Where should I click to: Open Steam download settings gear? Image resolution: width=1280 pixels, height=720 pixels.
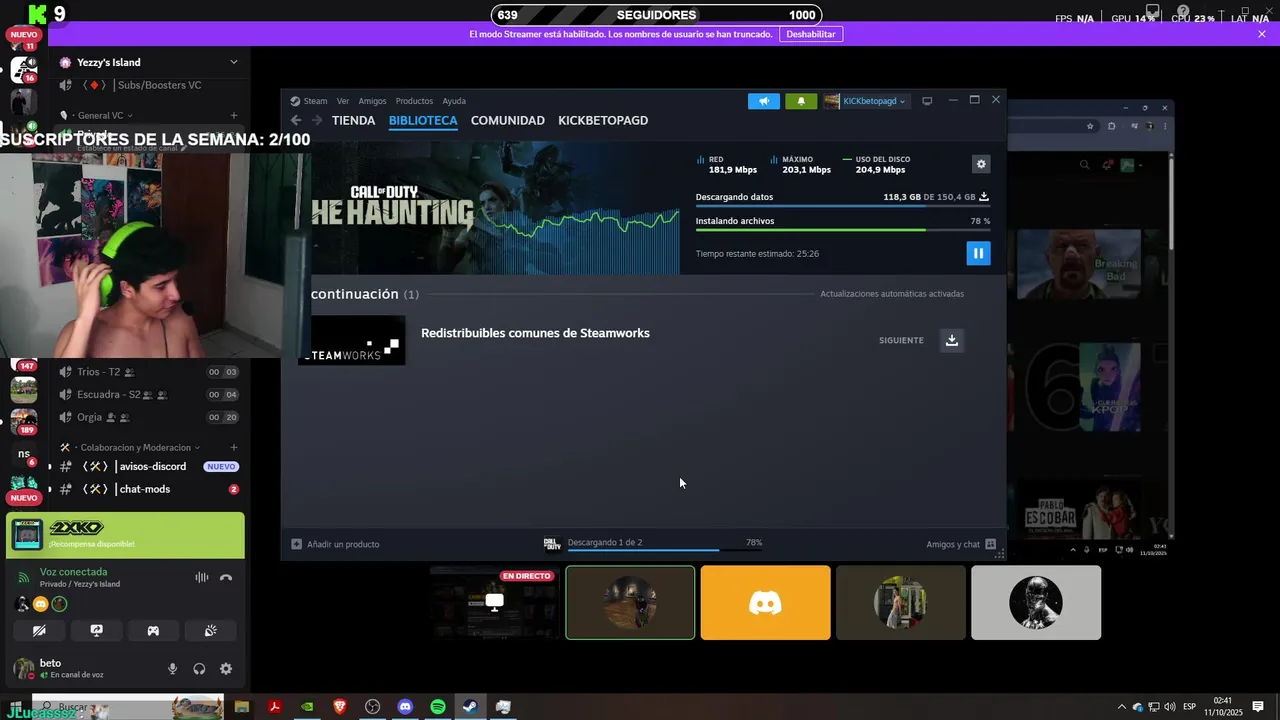pos(981,164)
